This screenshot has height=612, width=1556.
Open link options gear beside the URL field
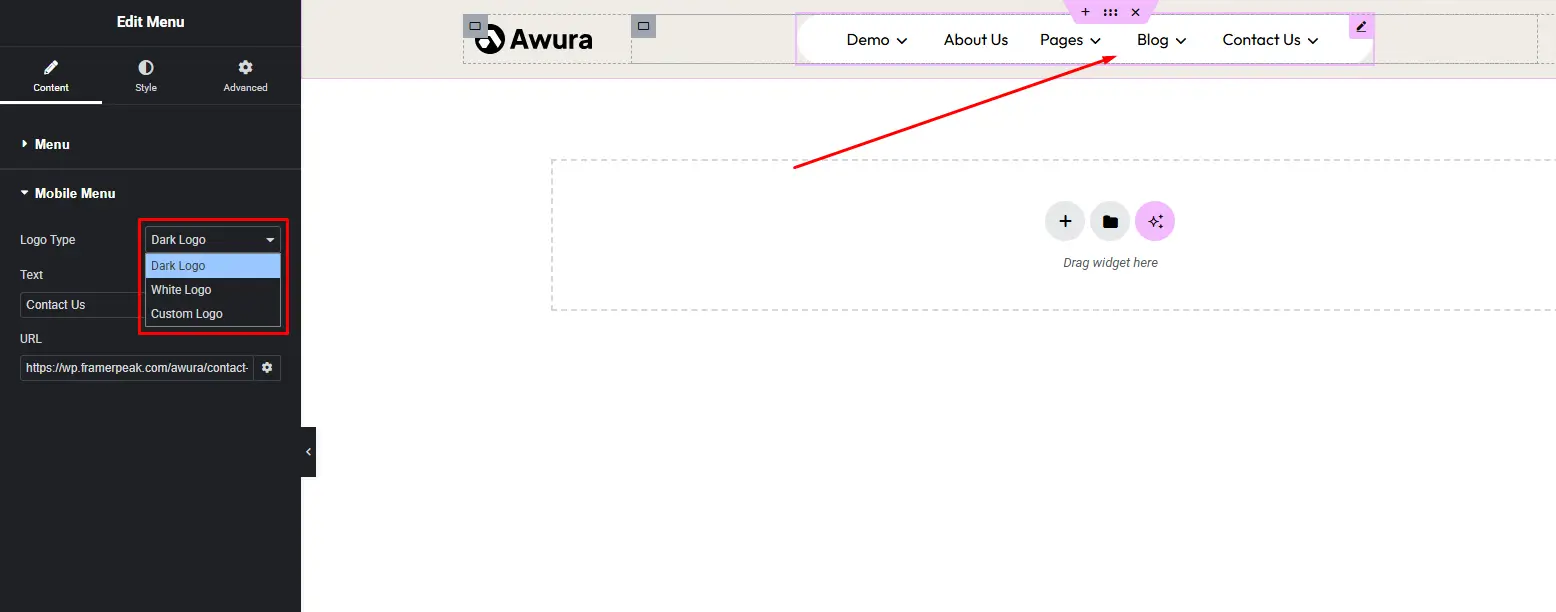tap(267, 368)
